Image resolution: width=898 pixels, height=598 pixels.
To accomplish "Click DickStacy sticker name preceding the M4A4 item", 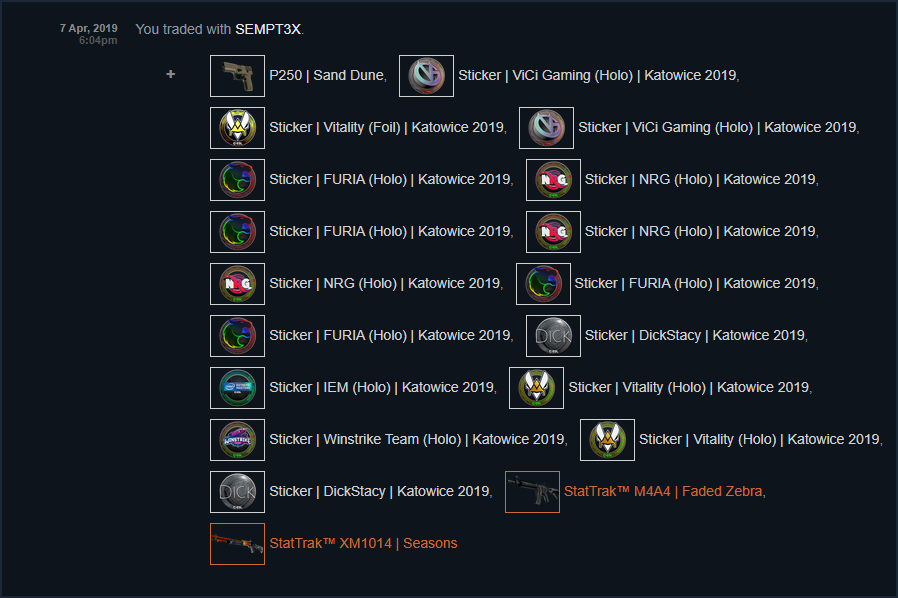I will [x=379, y=491].
